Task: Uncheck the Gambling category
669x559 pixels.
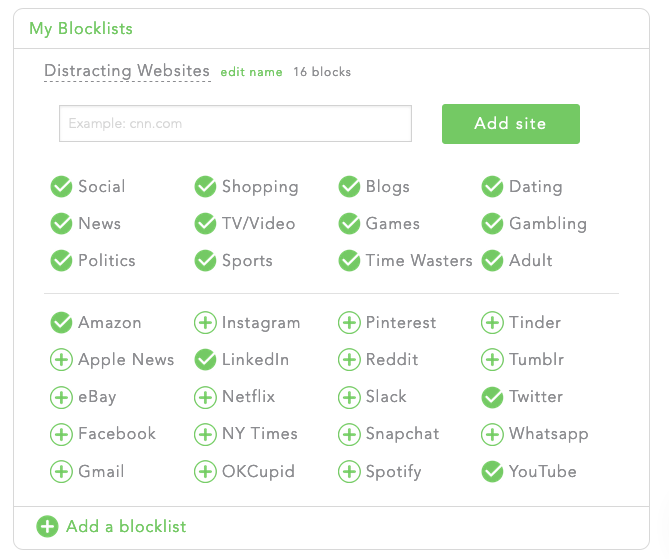Action: [492, 224]
